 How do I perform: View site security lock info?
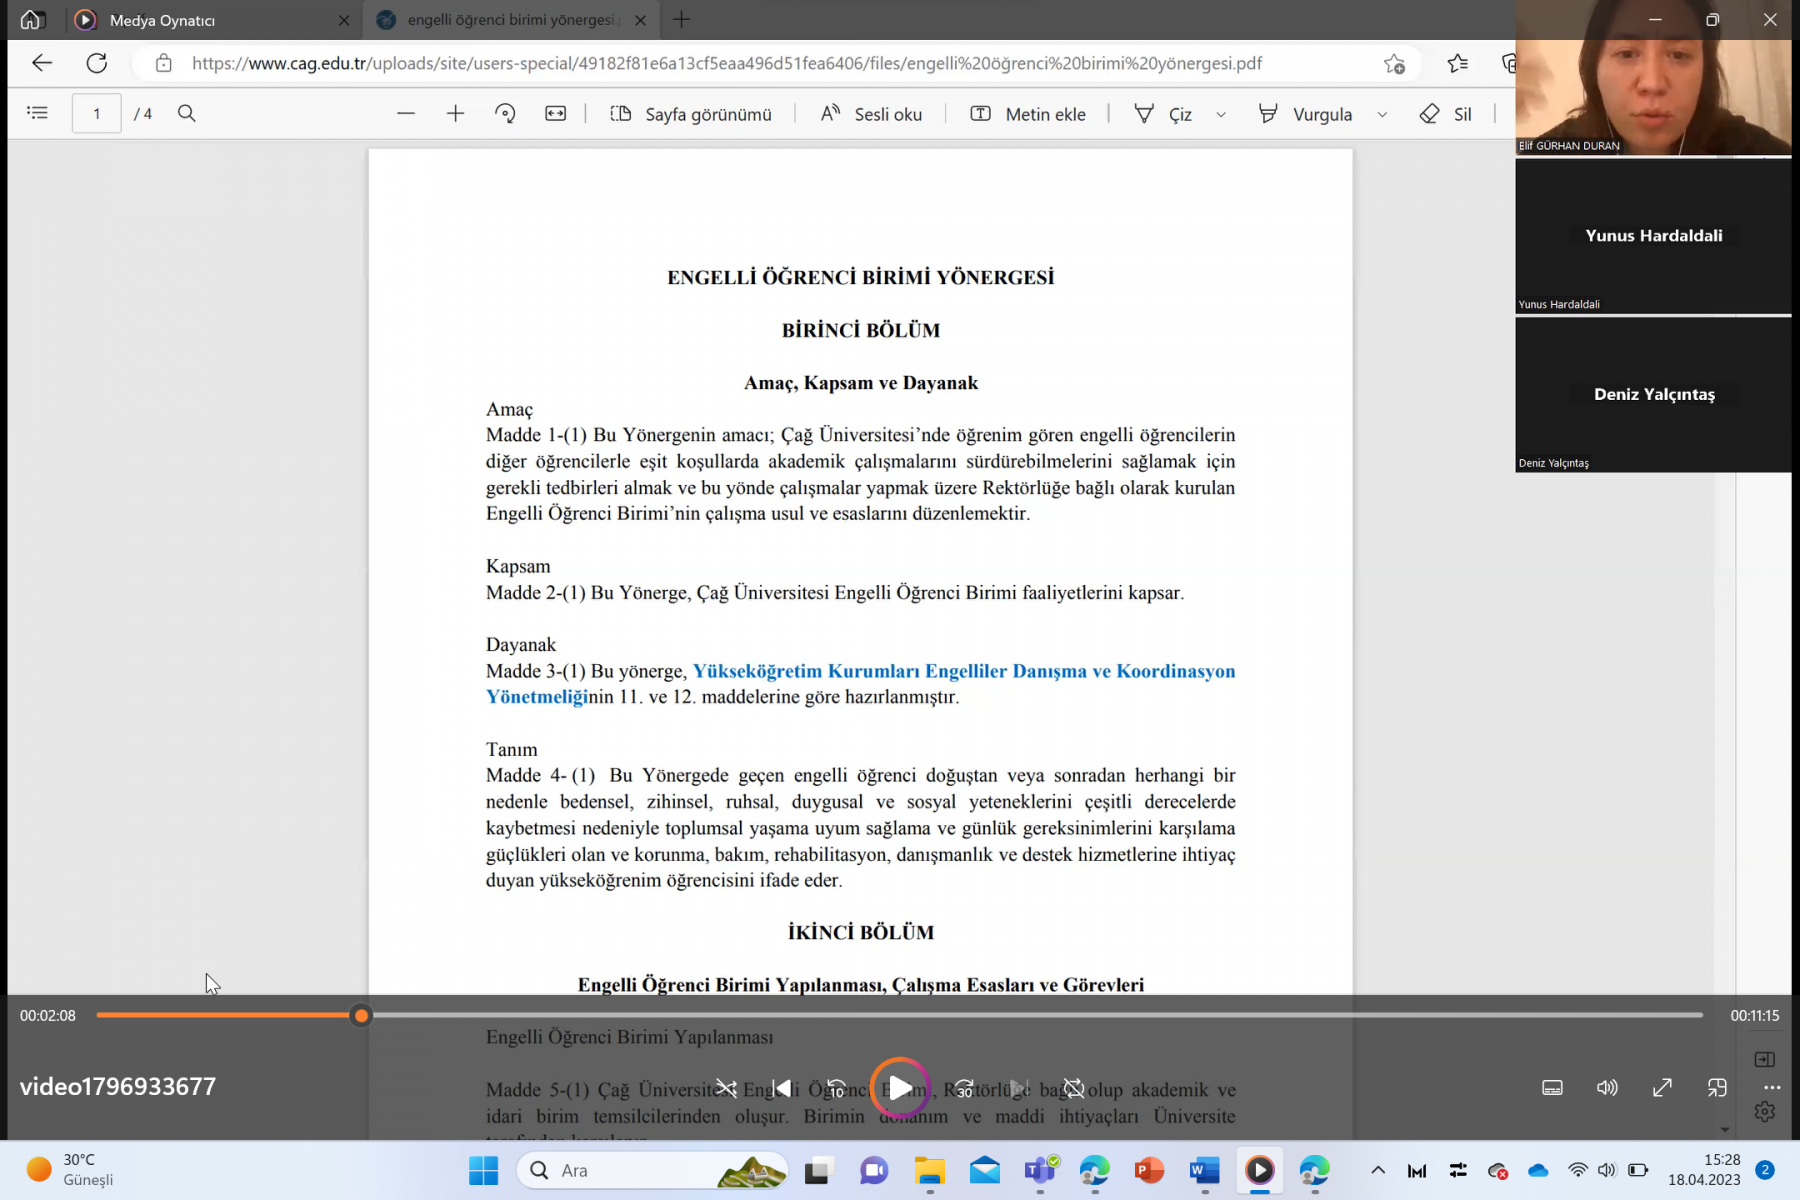pos(164,64)
